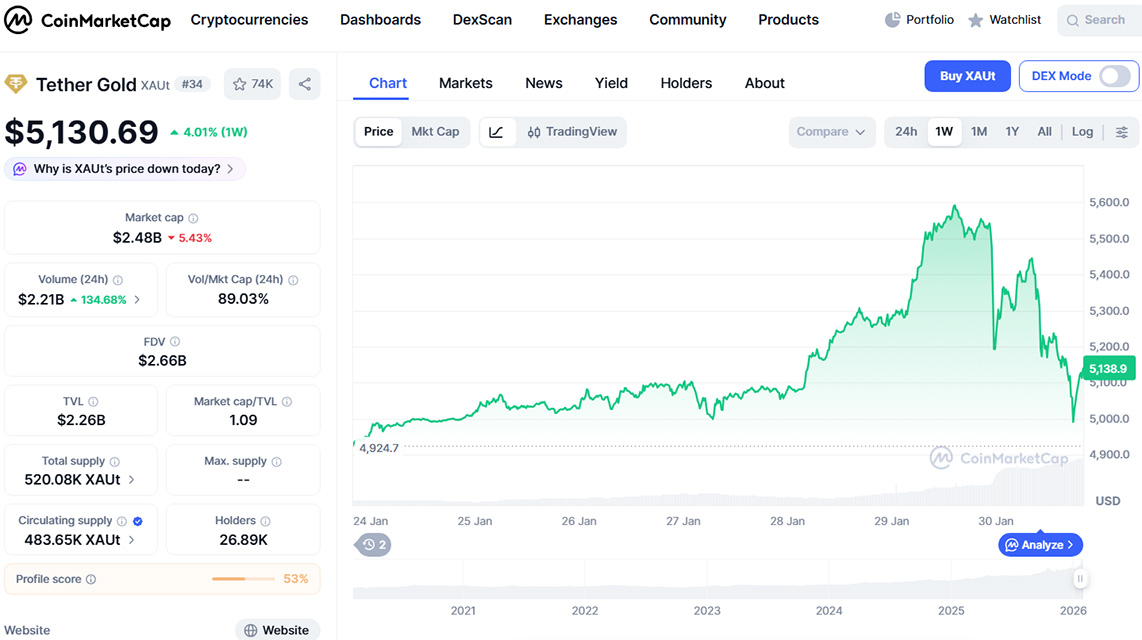Open TradingView candlestick chart

click(x=572, y=132)
